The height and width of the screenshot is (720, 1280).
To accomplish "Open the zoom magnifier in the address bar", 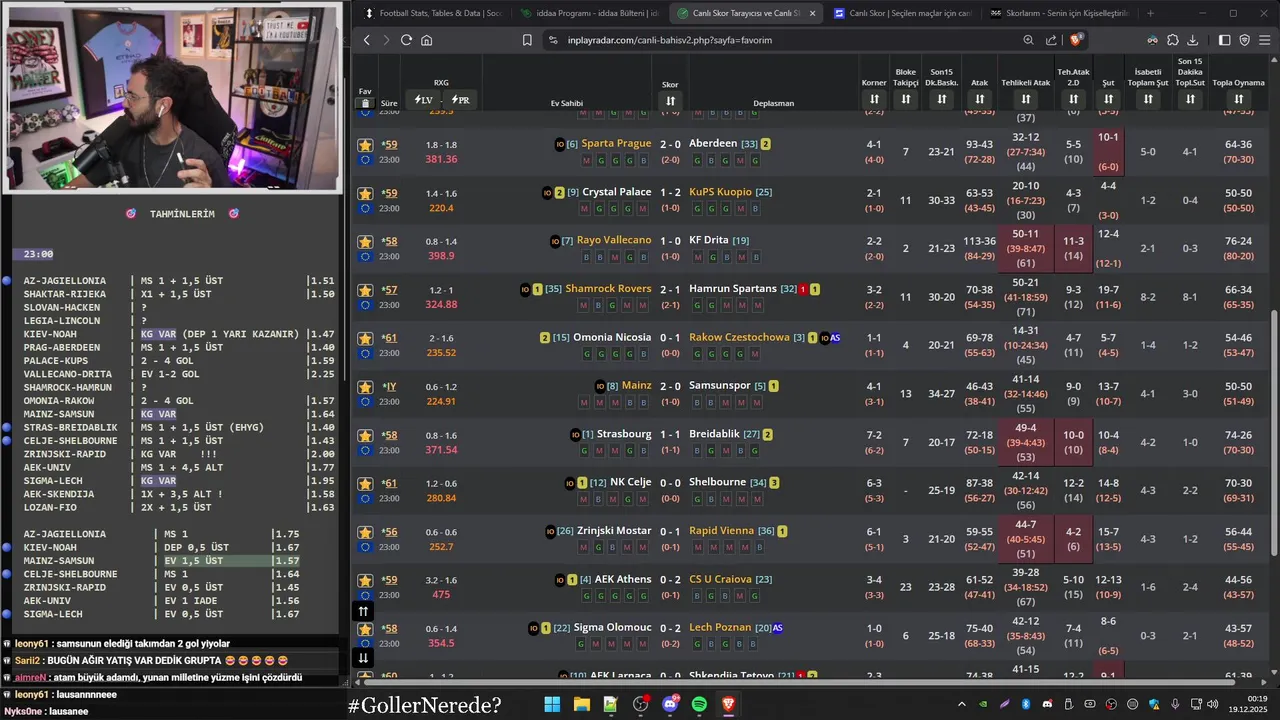I will tap(1028, 40).
